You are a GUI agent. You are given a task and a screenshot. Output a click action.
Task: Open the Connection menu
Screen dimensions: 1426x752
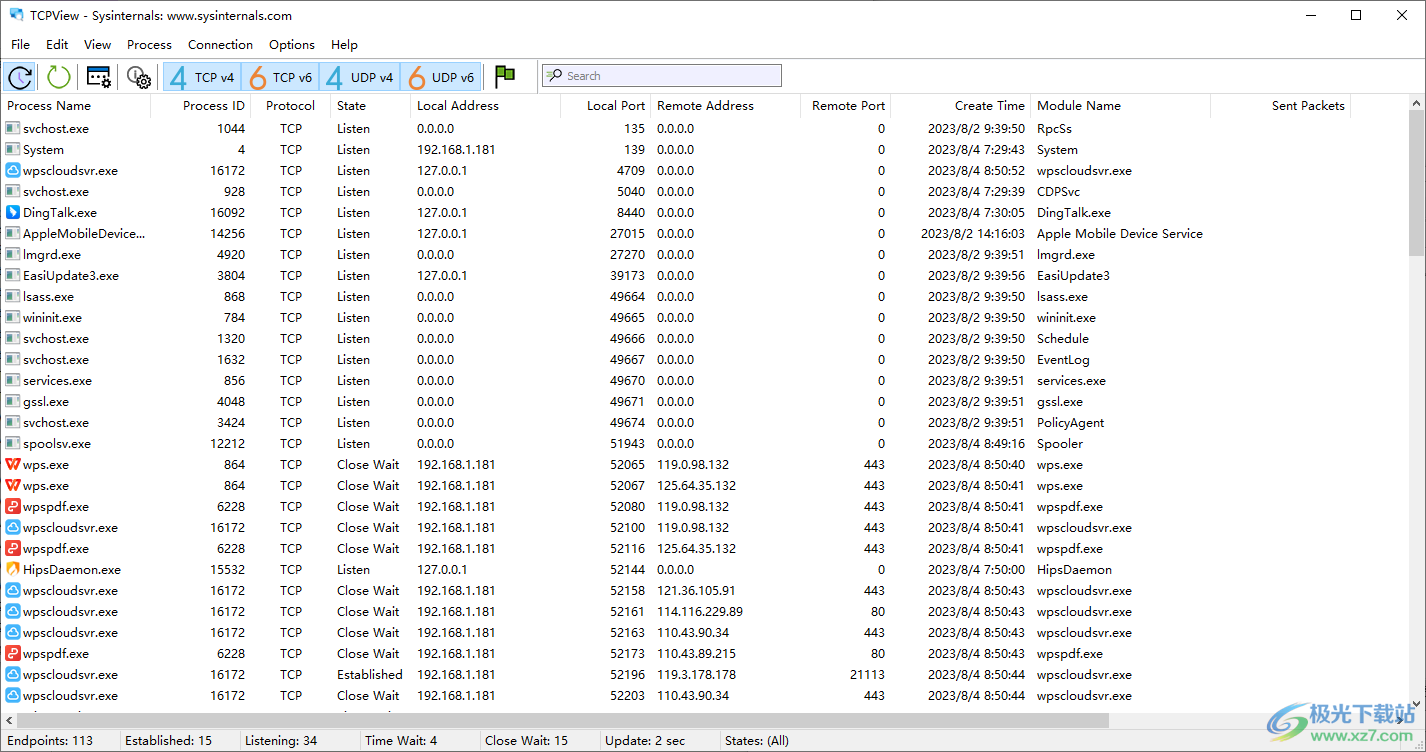(220, 44)
